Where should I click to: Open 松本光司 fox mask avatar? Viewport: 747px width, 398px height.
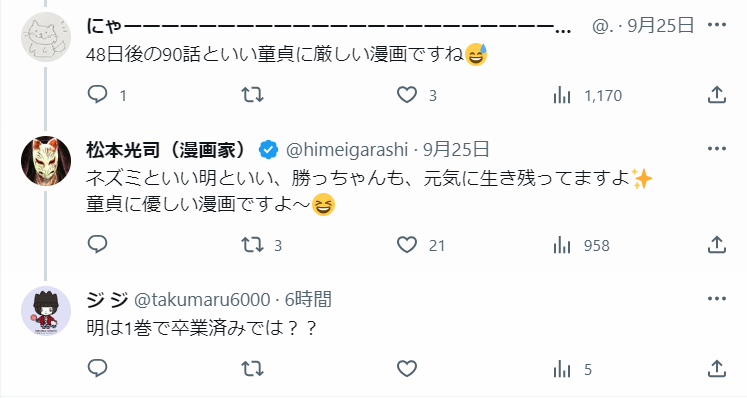(46, 161)
